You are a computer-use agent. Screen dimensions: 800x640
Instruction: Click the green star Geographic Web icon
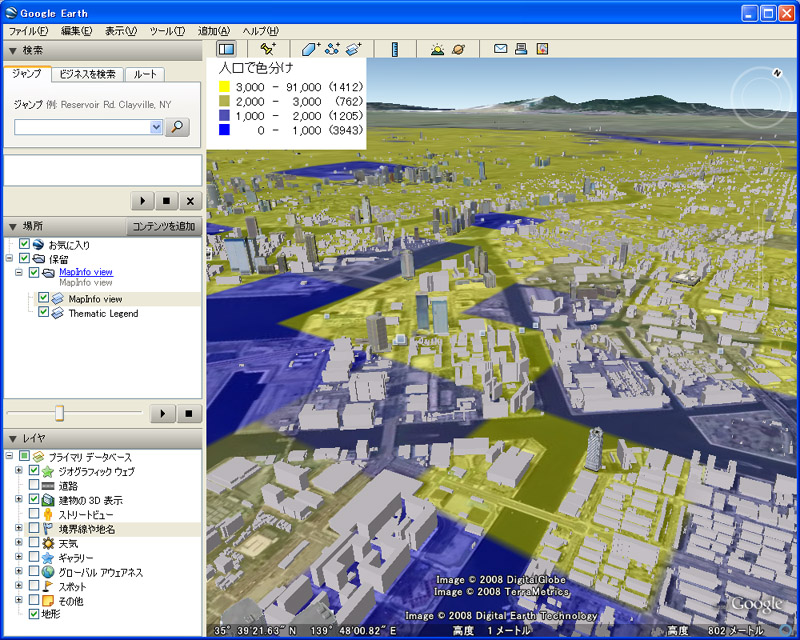[x=48, y=471]
